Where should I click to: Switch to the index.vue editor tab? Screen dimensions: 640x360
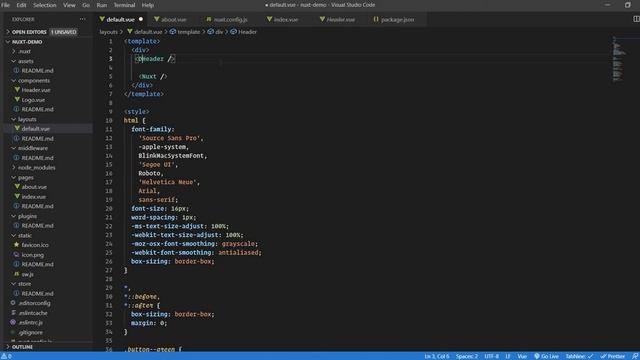(x=286, y=19)
